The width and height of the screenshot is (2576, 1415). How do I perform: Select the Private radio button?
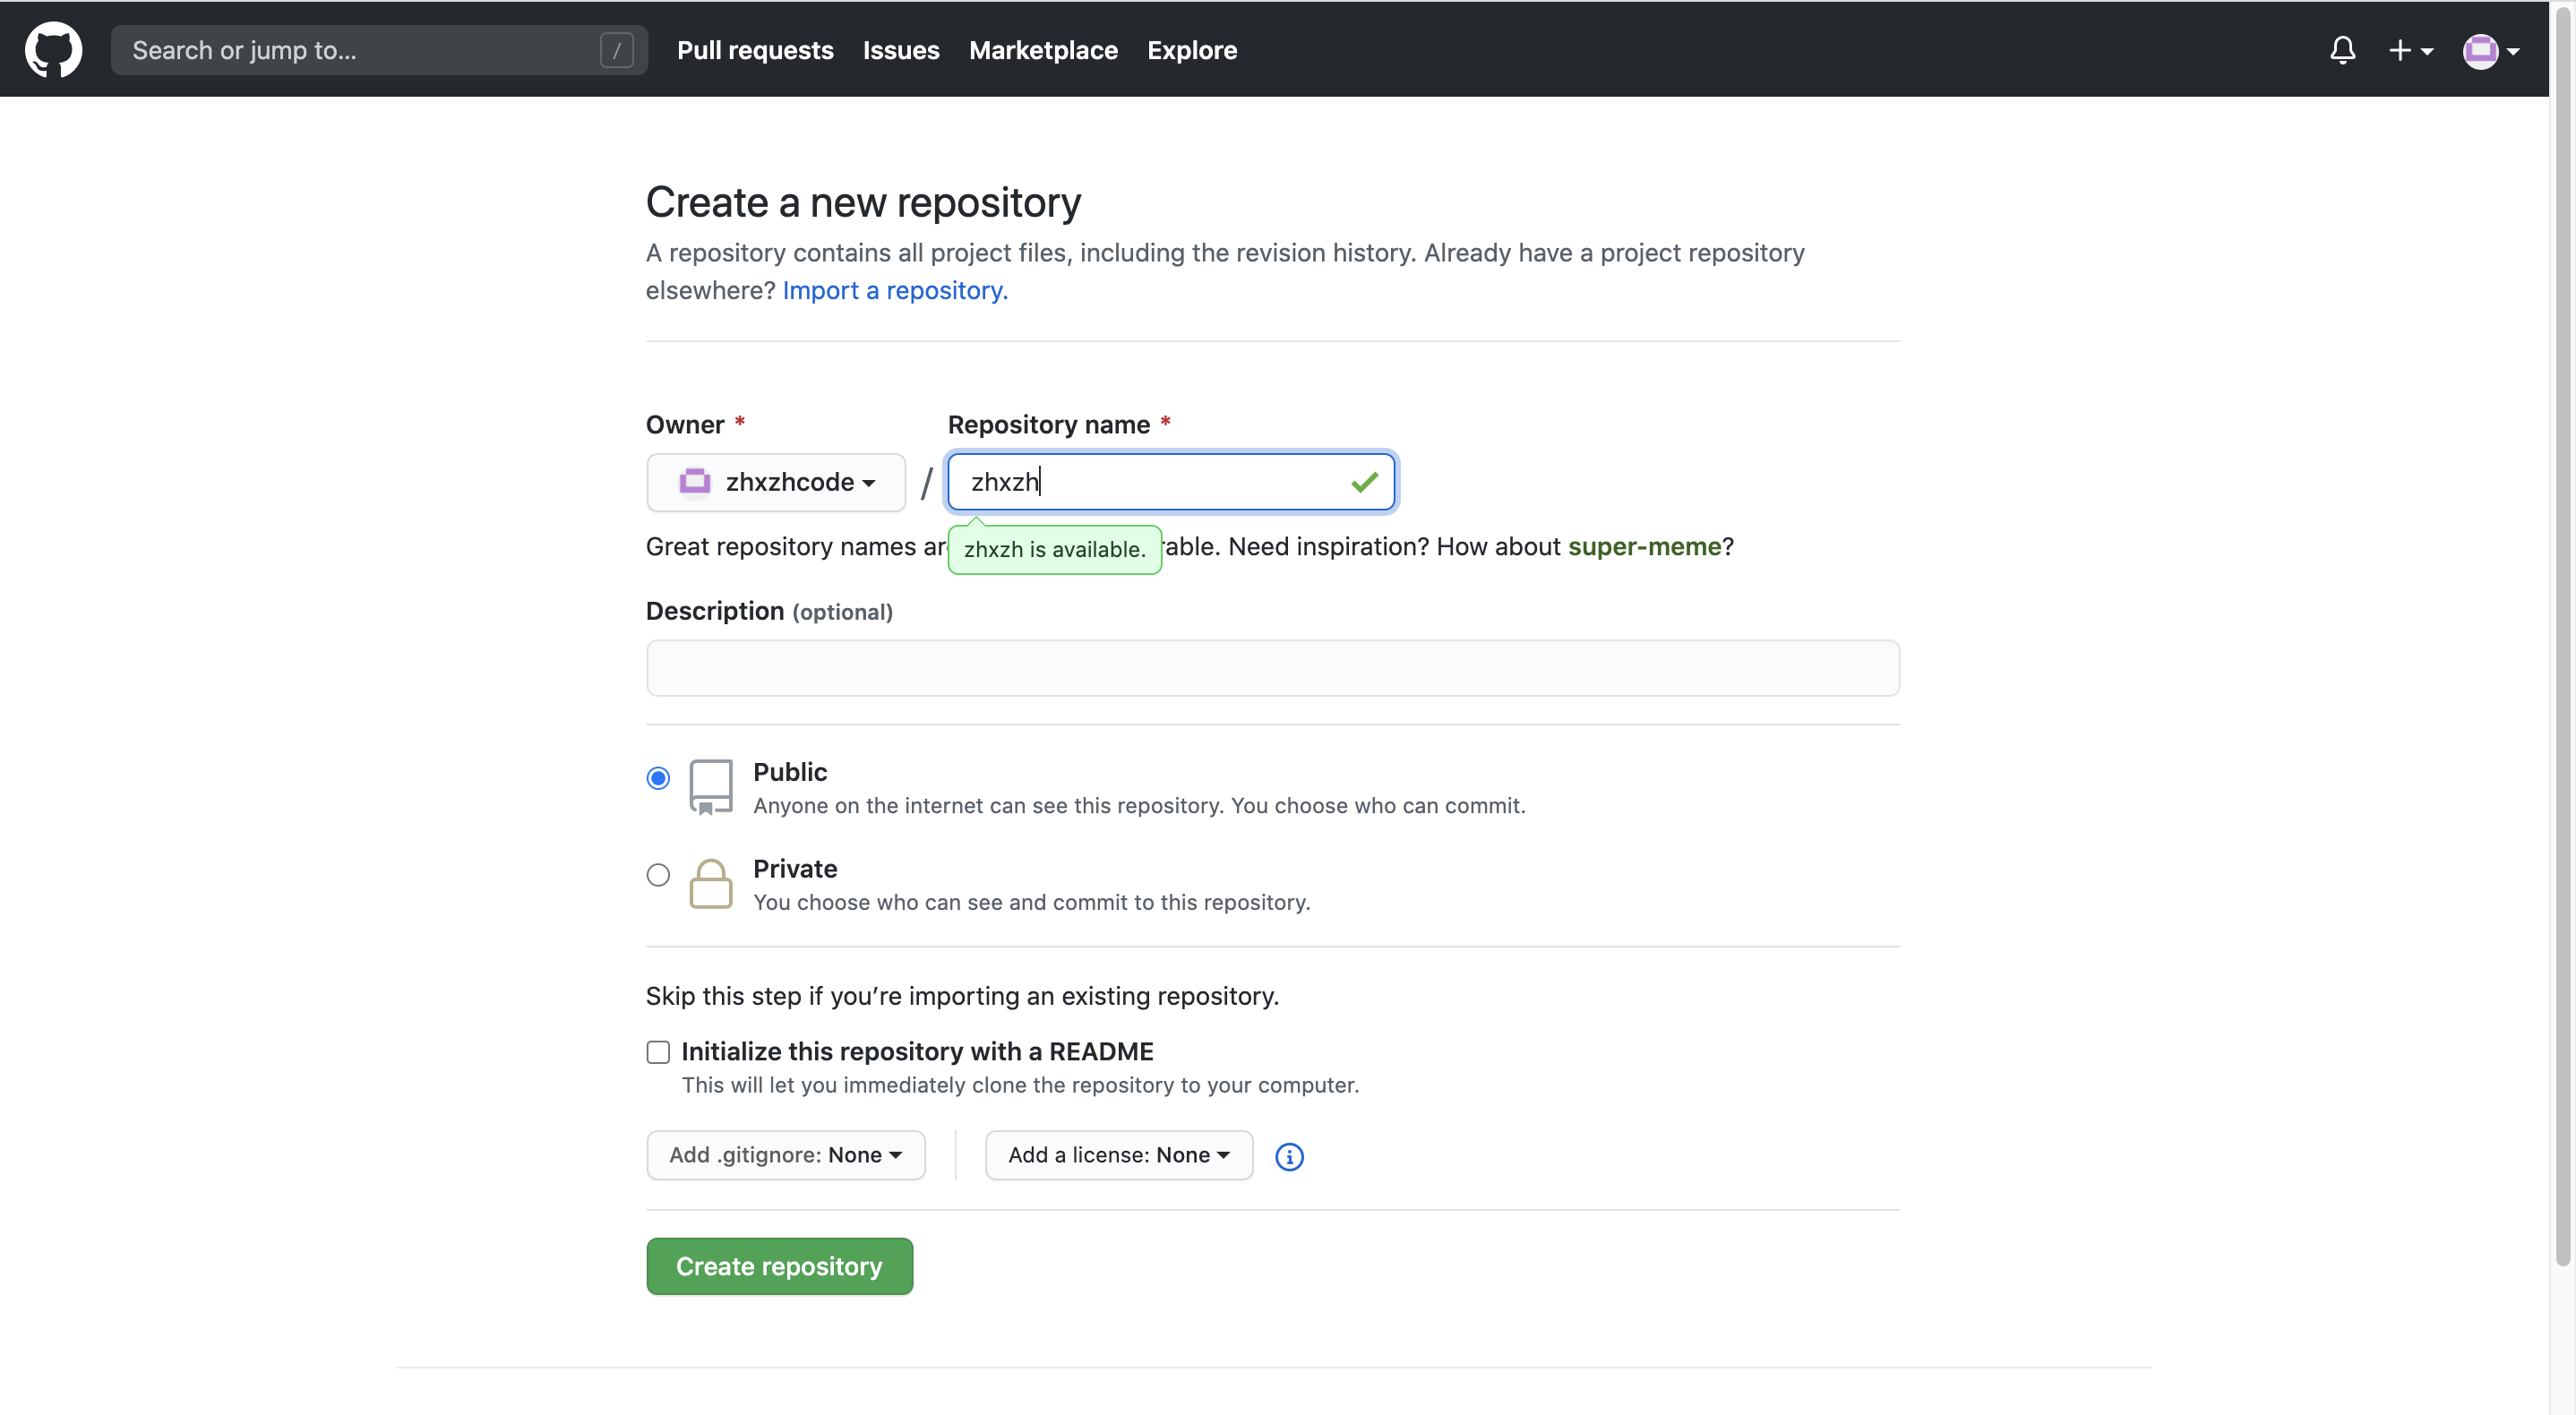click(x=658, y=875)
